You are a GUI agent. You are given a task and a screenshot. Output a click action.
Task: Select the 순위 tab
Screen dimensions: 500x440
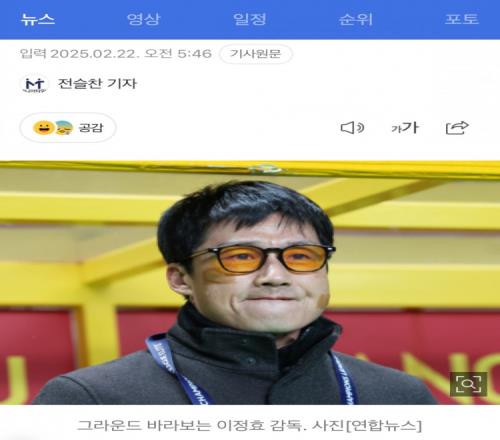tap(356, 19)
